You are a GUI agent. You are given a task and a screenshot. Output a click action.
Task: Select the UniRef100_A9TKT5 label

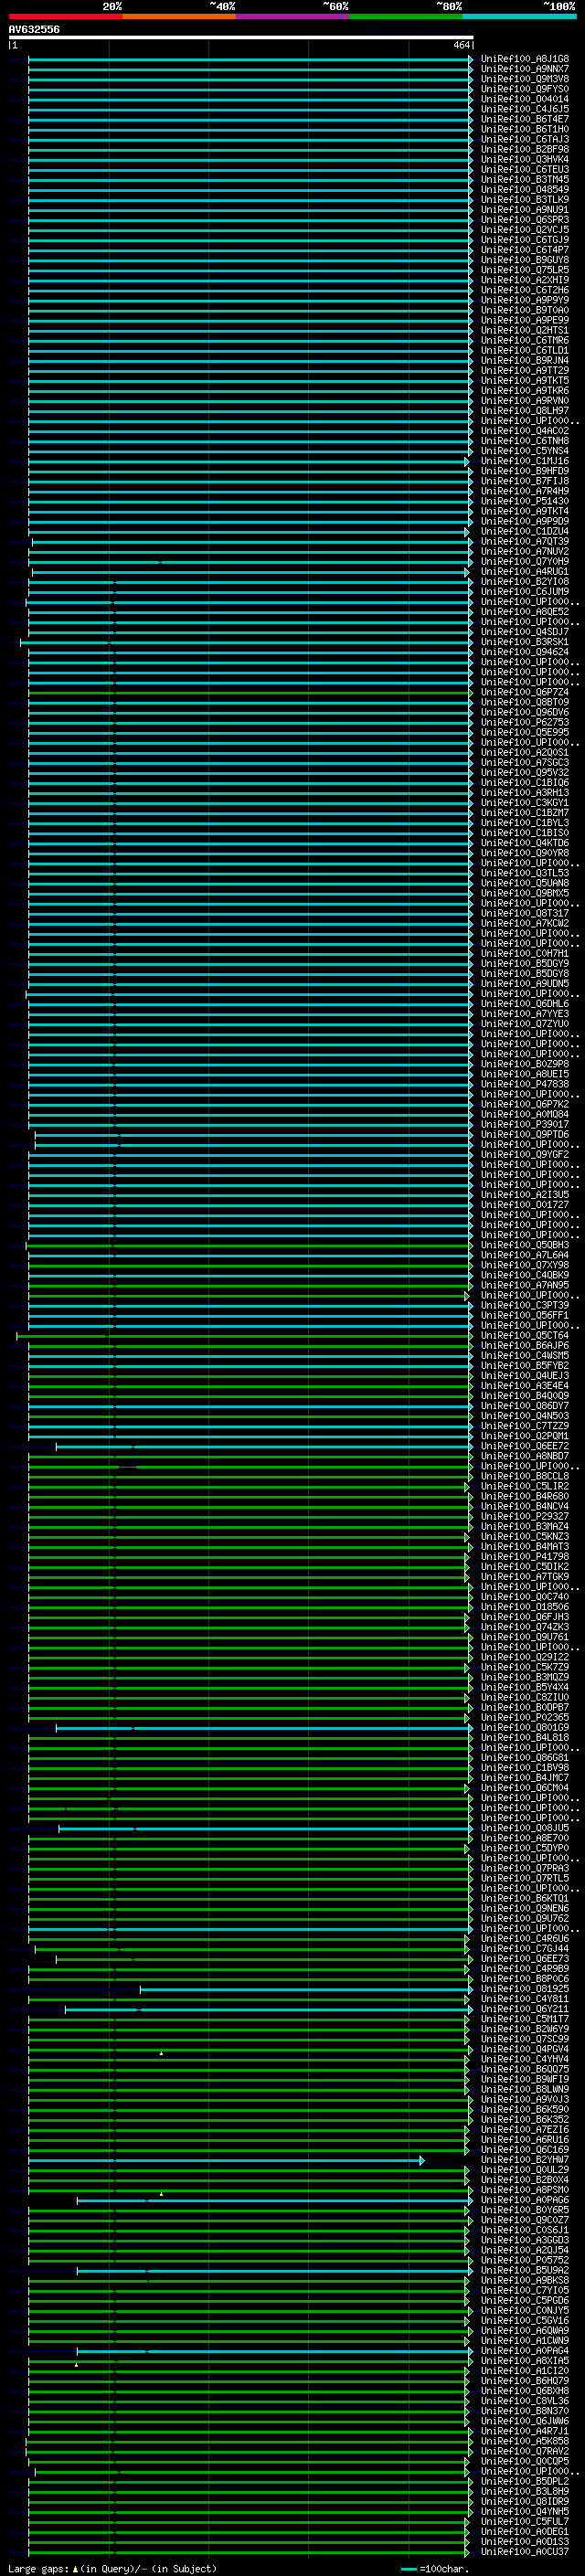525,380
